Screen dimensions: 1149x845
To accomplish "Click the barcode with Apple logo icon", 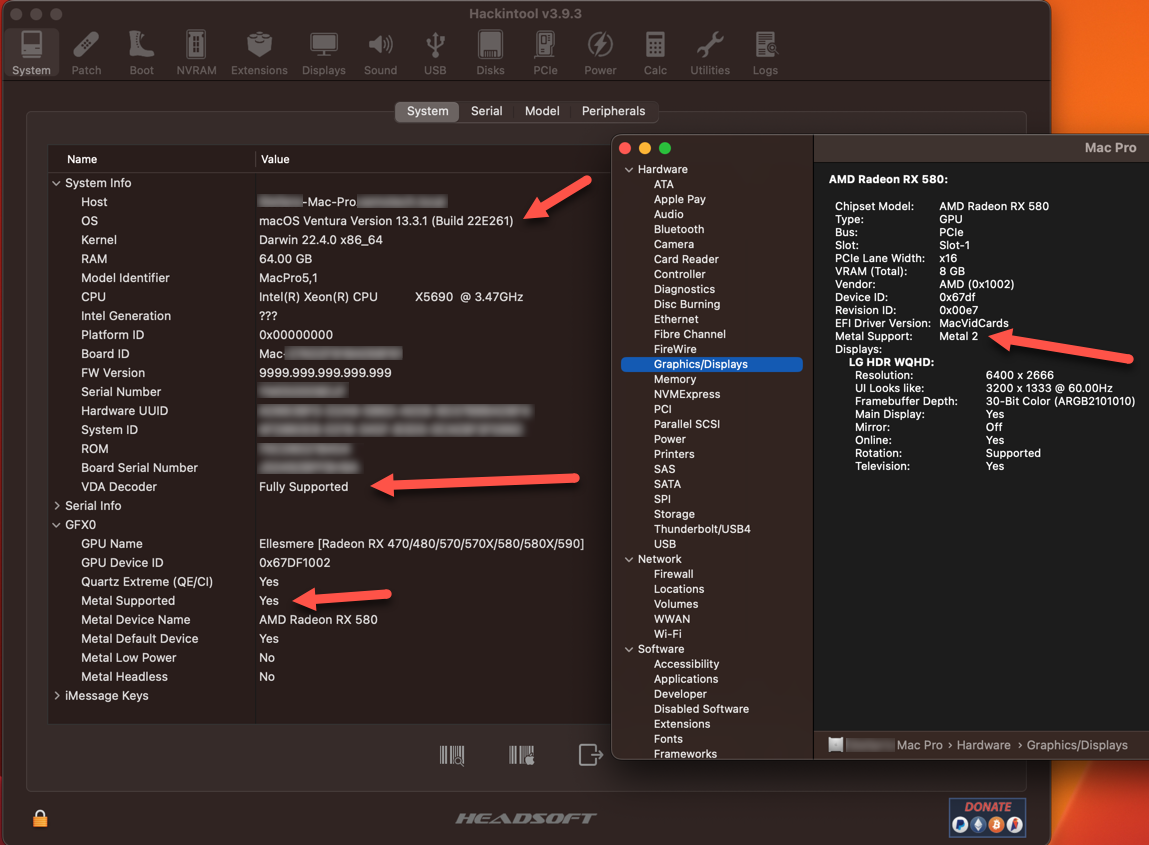I will click(x=522, y=755).
